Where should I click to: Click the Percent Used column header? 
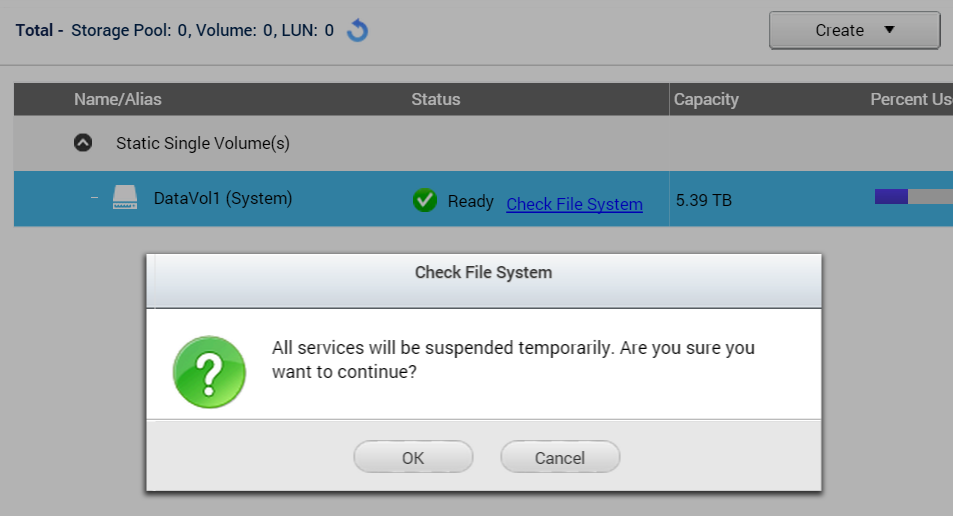tap(911, 99)
